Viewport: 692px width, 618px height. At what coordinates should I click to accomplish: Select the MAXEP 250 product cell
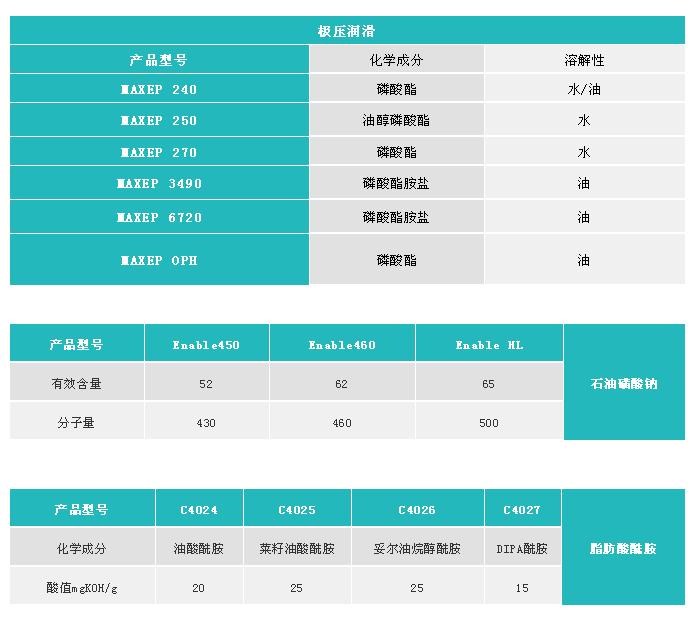click(x=159, y=120)
